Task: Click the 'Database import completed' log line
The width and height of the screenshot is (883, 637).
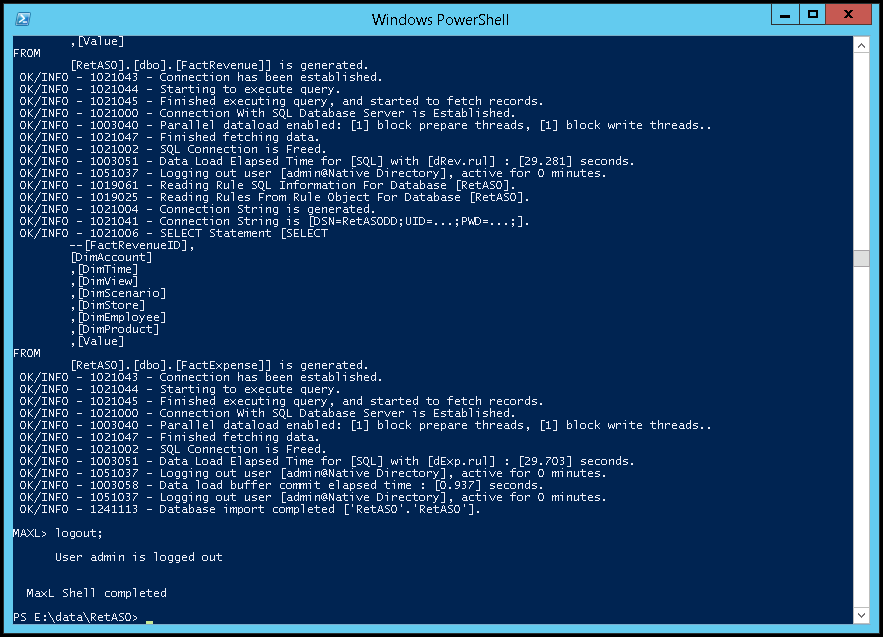Action: pos(250,509)
